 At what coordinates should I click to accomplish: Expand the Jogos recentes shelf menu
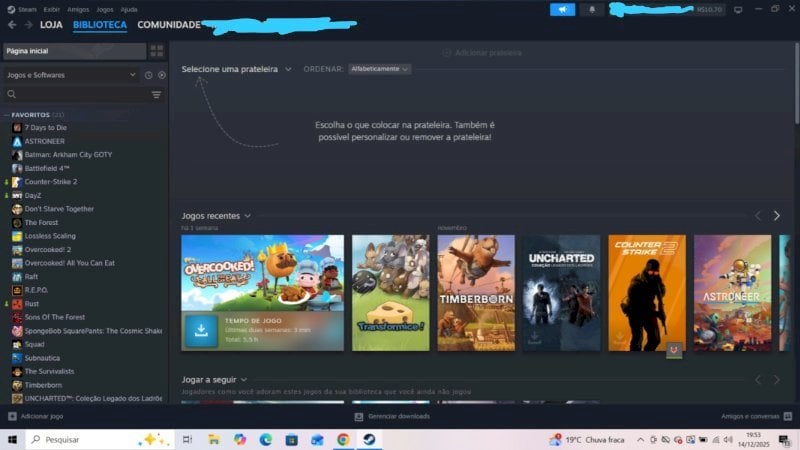[x=247, y=216]
